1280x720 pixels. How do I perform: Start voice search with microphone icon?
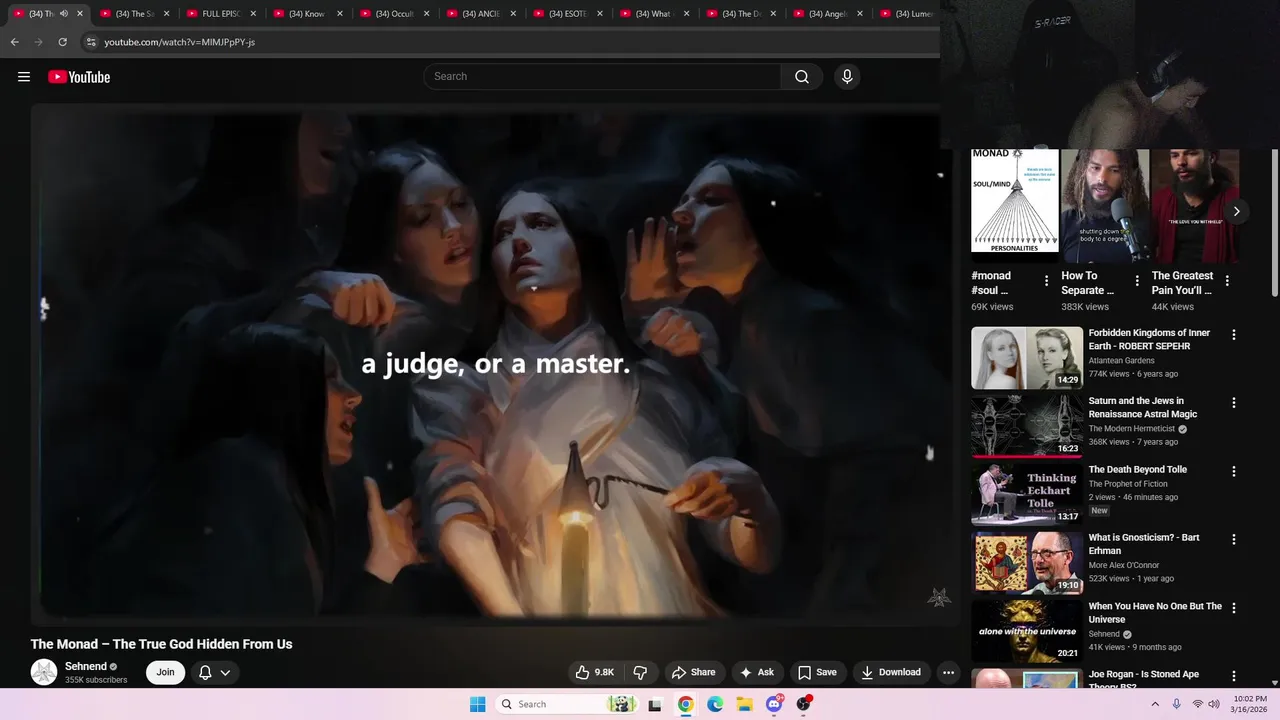click(x=847, y=77)
